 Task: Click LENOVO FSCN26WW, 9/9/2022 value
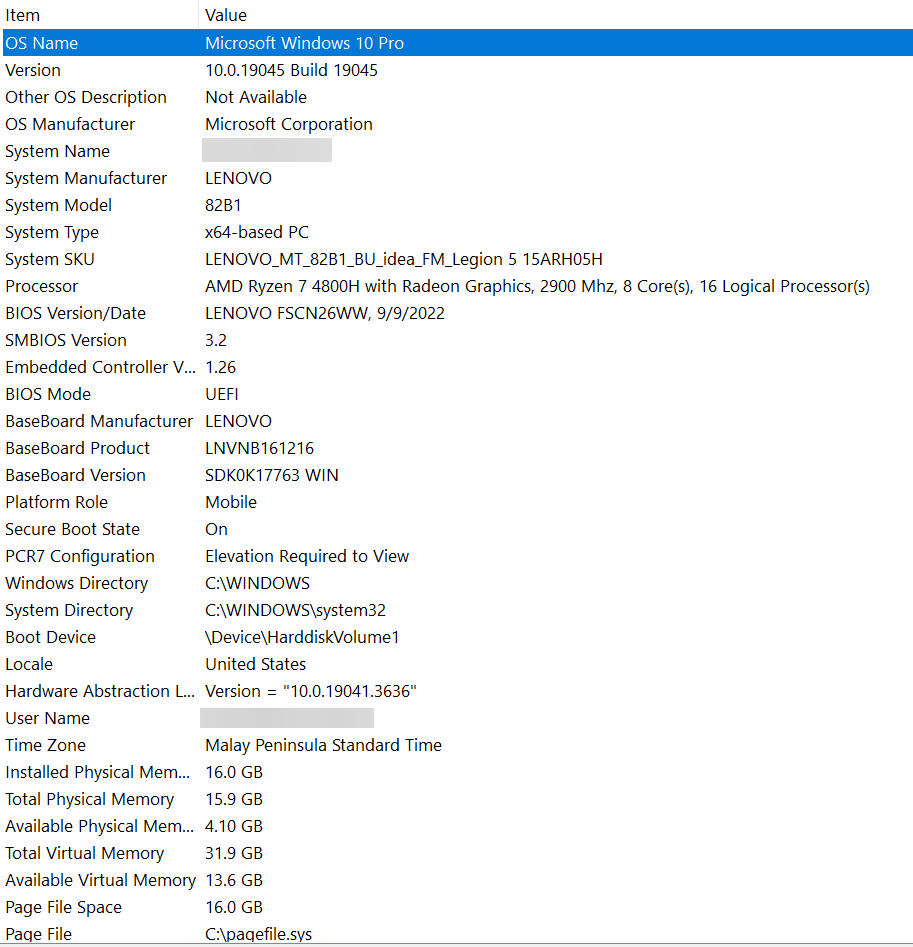[x=325, y=313]
